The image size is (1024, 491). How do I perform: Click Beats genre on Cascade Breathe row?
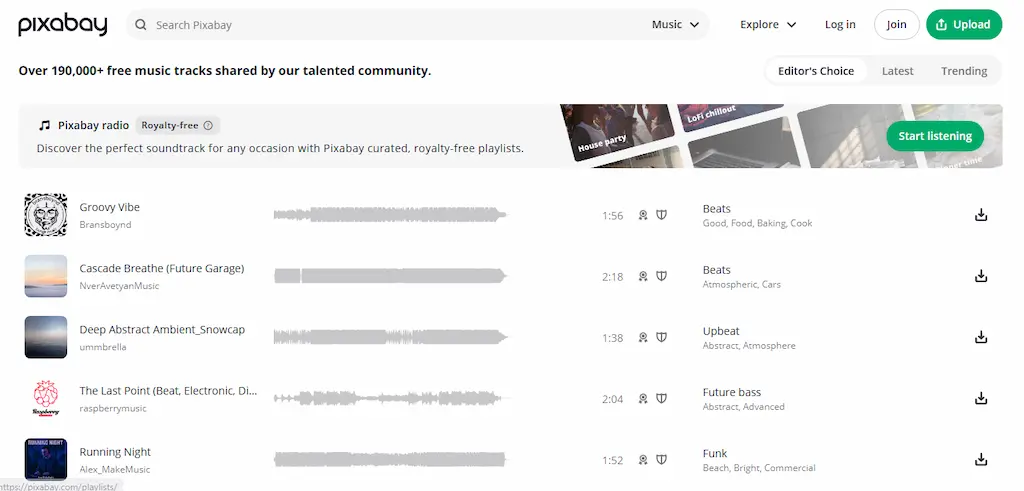716,270
